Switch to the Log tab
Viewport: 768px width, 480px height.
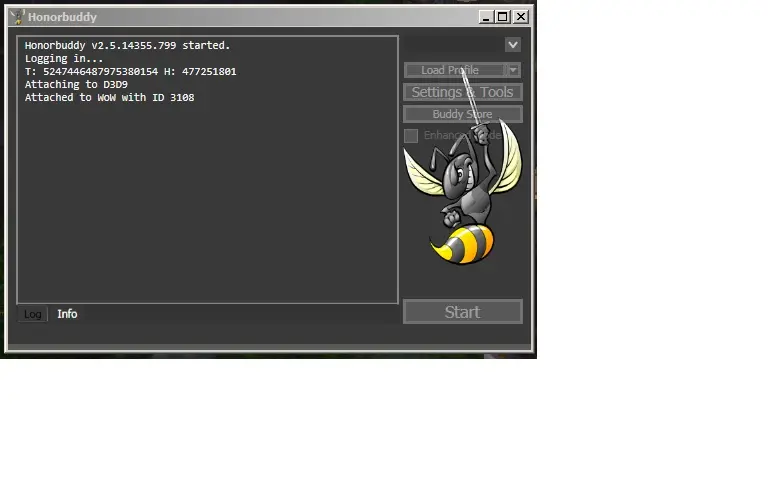pyautogui.click(x=33, y=314)
